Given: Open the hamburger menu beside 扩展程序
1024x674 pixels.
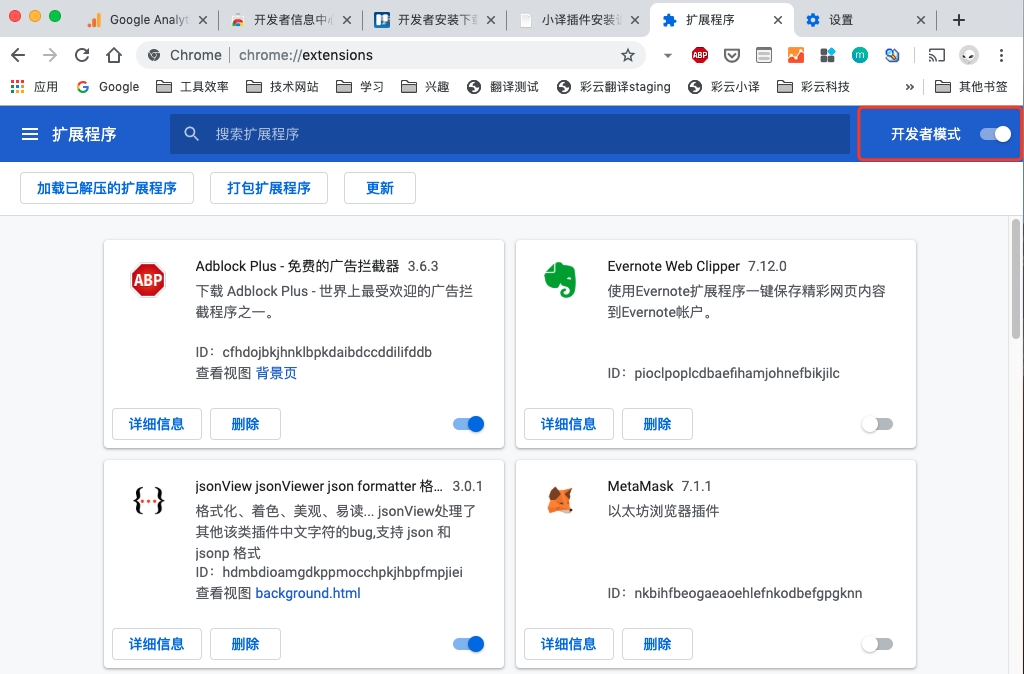Looking at the screenshot, I should 30,134.
